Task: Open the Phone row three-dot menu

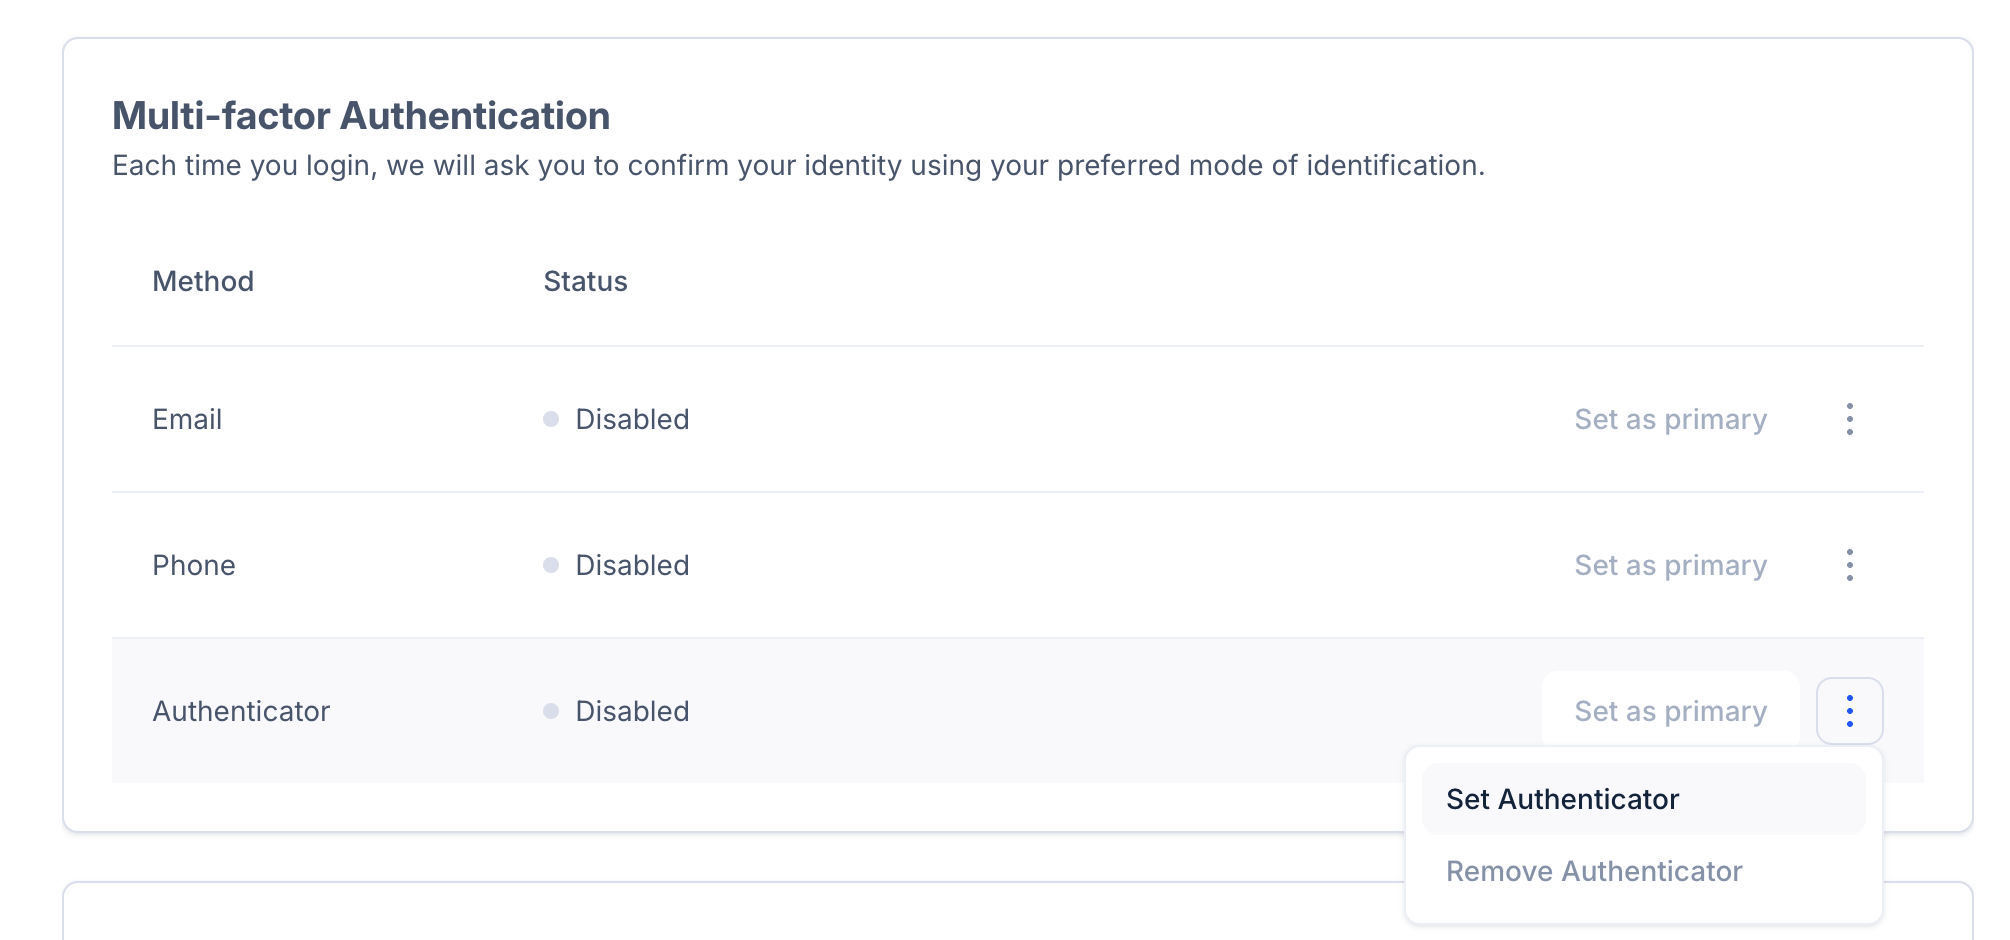Action: point(1849,565)
